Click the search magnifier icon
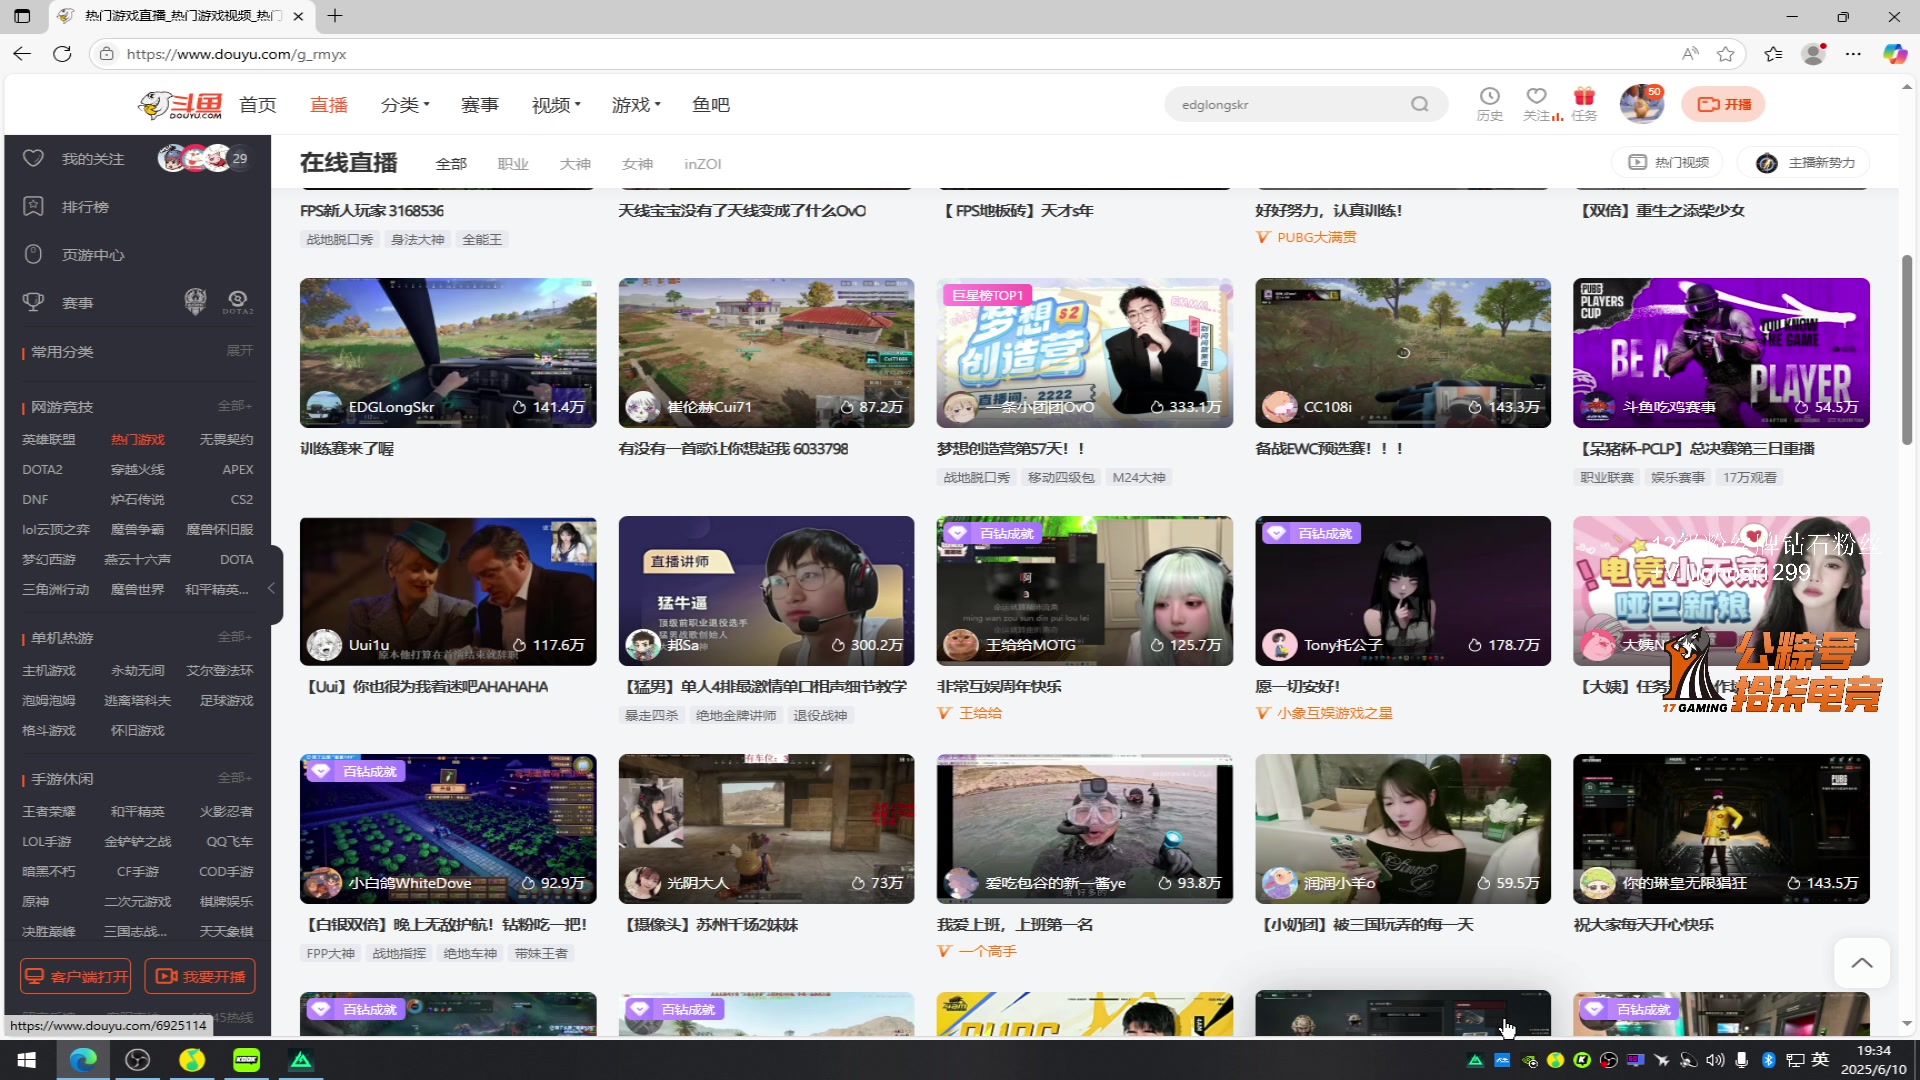 (1419, 104)
